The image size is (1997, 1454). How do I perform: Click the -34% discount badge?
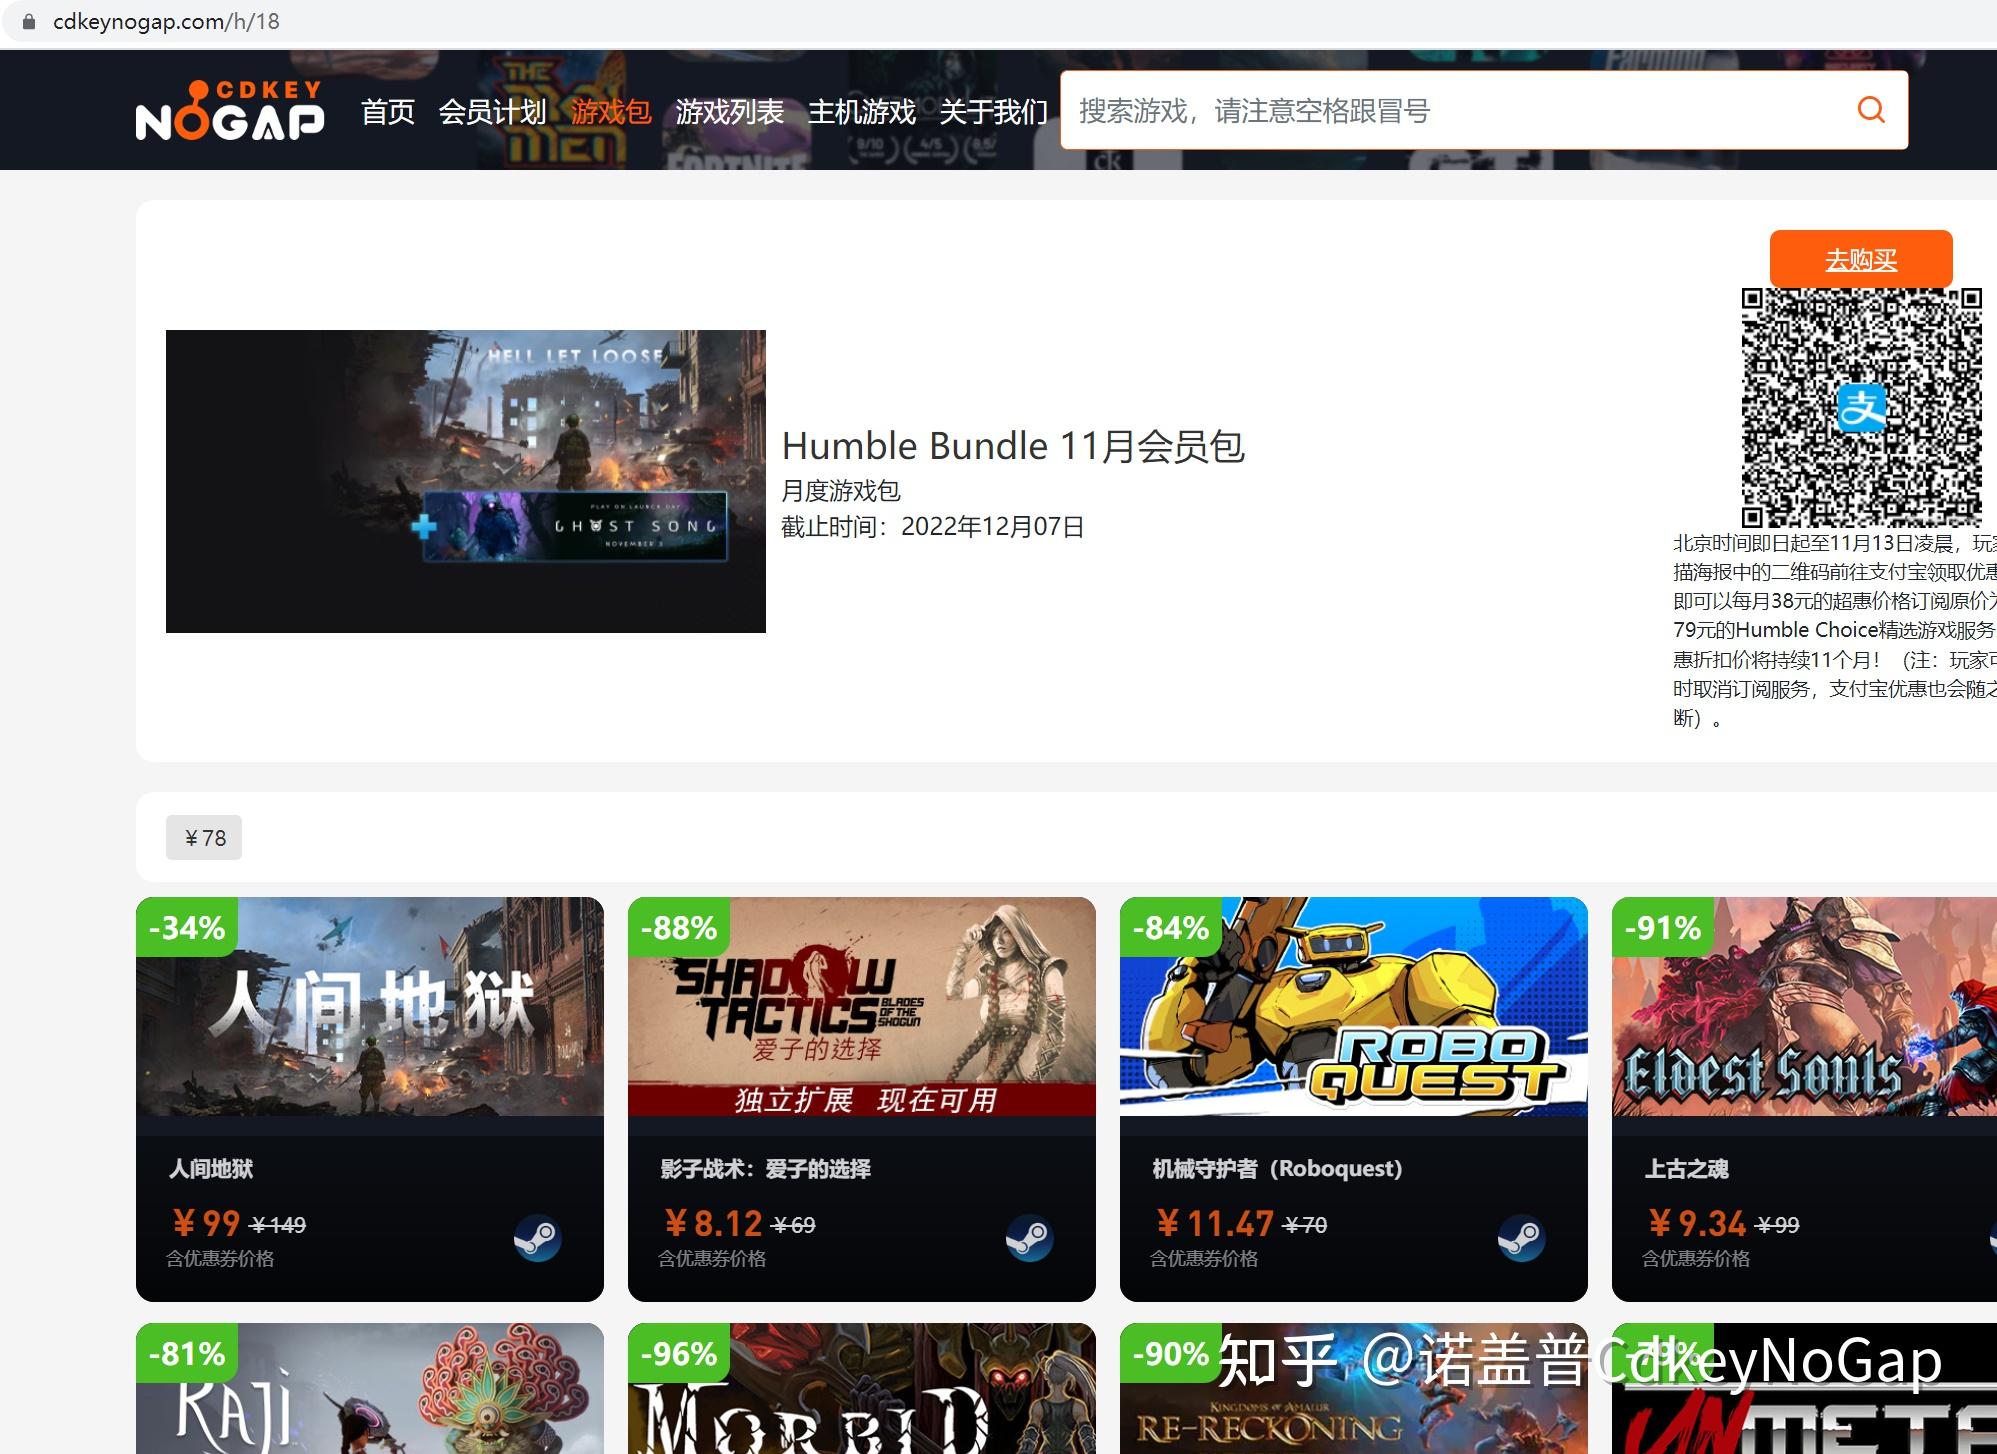coord(187,927)
